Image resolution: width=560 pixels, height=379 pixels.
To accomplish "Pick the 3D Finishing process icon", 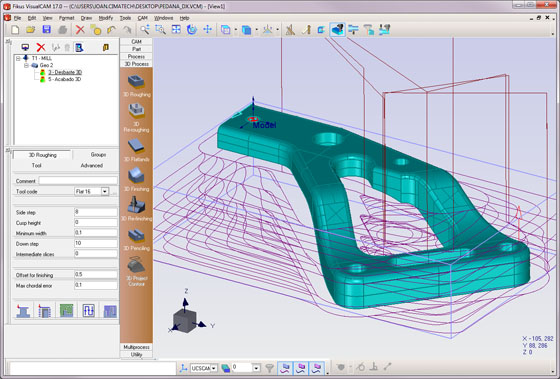I will (x=136, y=176).
